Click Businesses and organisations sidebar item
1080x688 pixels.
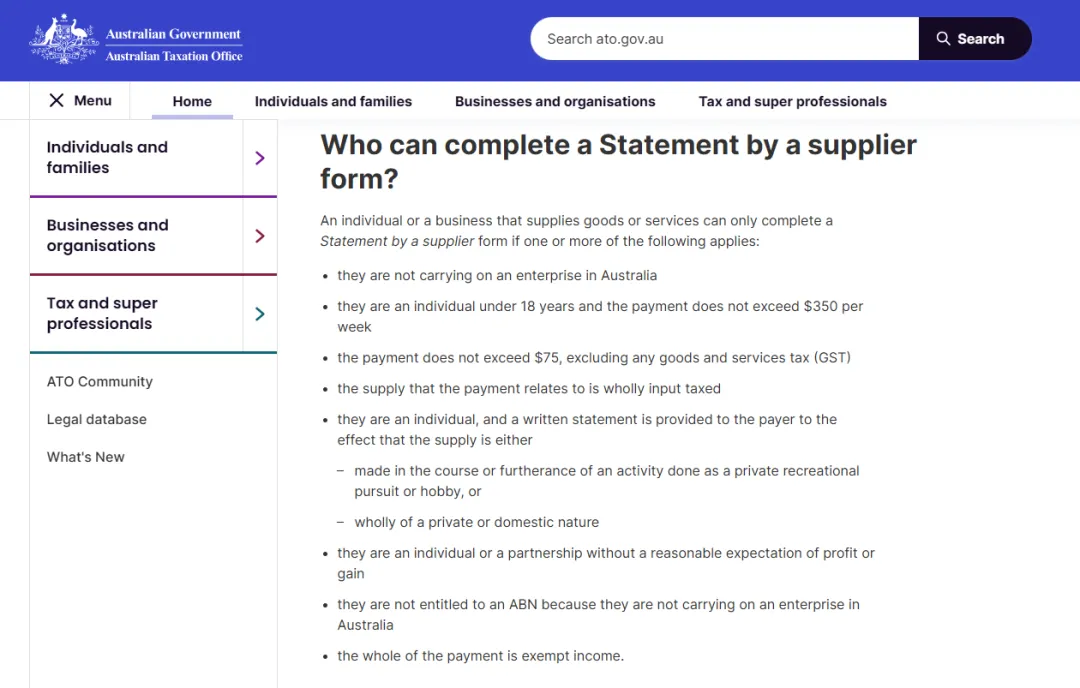(107, 236)
